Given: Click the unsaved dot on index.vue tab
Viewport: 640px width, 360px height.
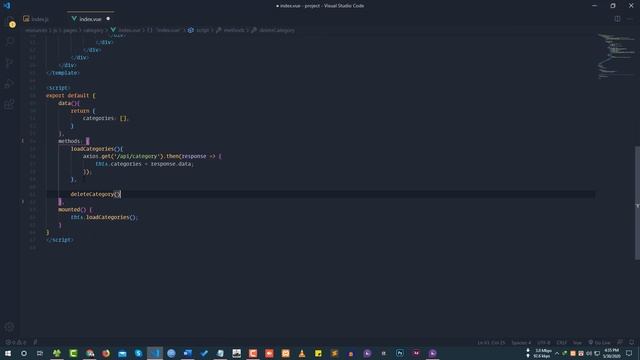Looking at the screenshot, I should click(x=108, y=19).
